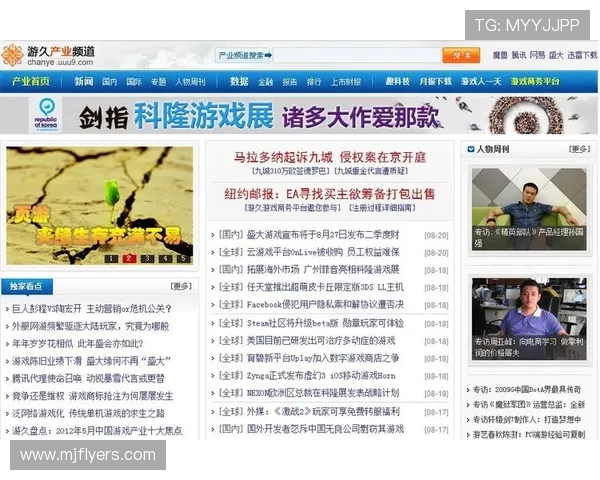Open headline 马拉多纳起诉九城 侵权案在京开庭
The width and height of the screenshot is (600, 480).
[x=330, y=157]
